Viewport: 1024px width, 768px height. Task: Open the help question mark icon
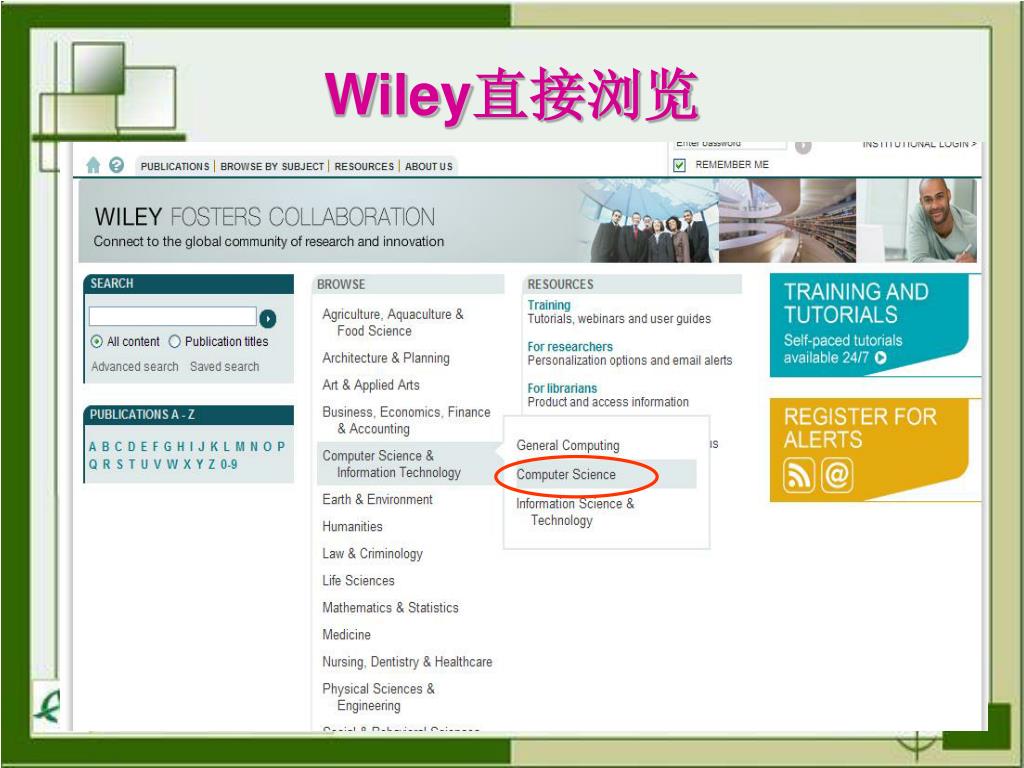[116, 165]
